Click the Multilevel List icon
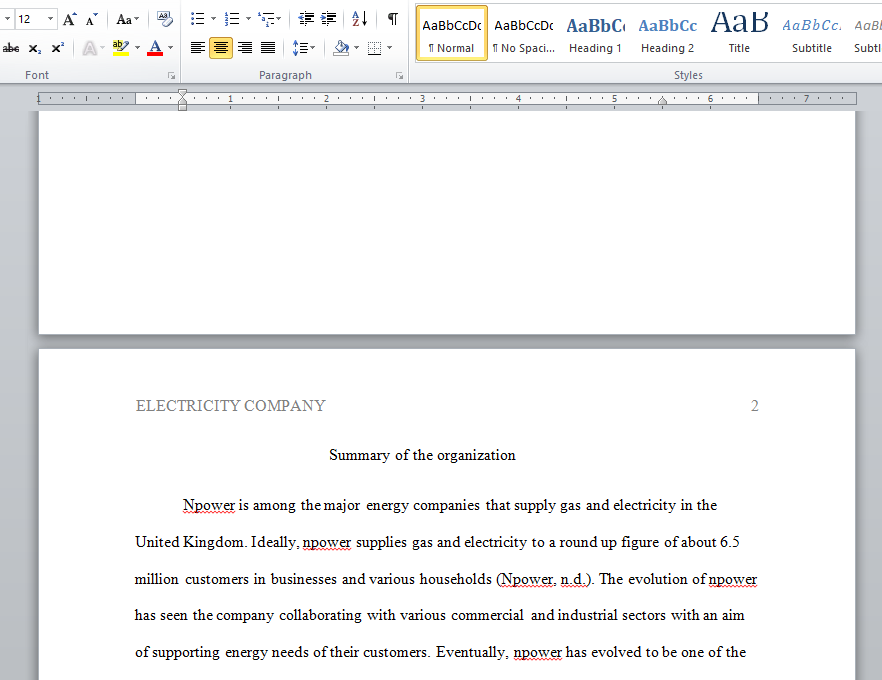The height and width of the screenshot is (680, 882). click(x=266, y=20)
